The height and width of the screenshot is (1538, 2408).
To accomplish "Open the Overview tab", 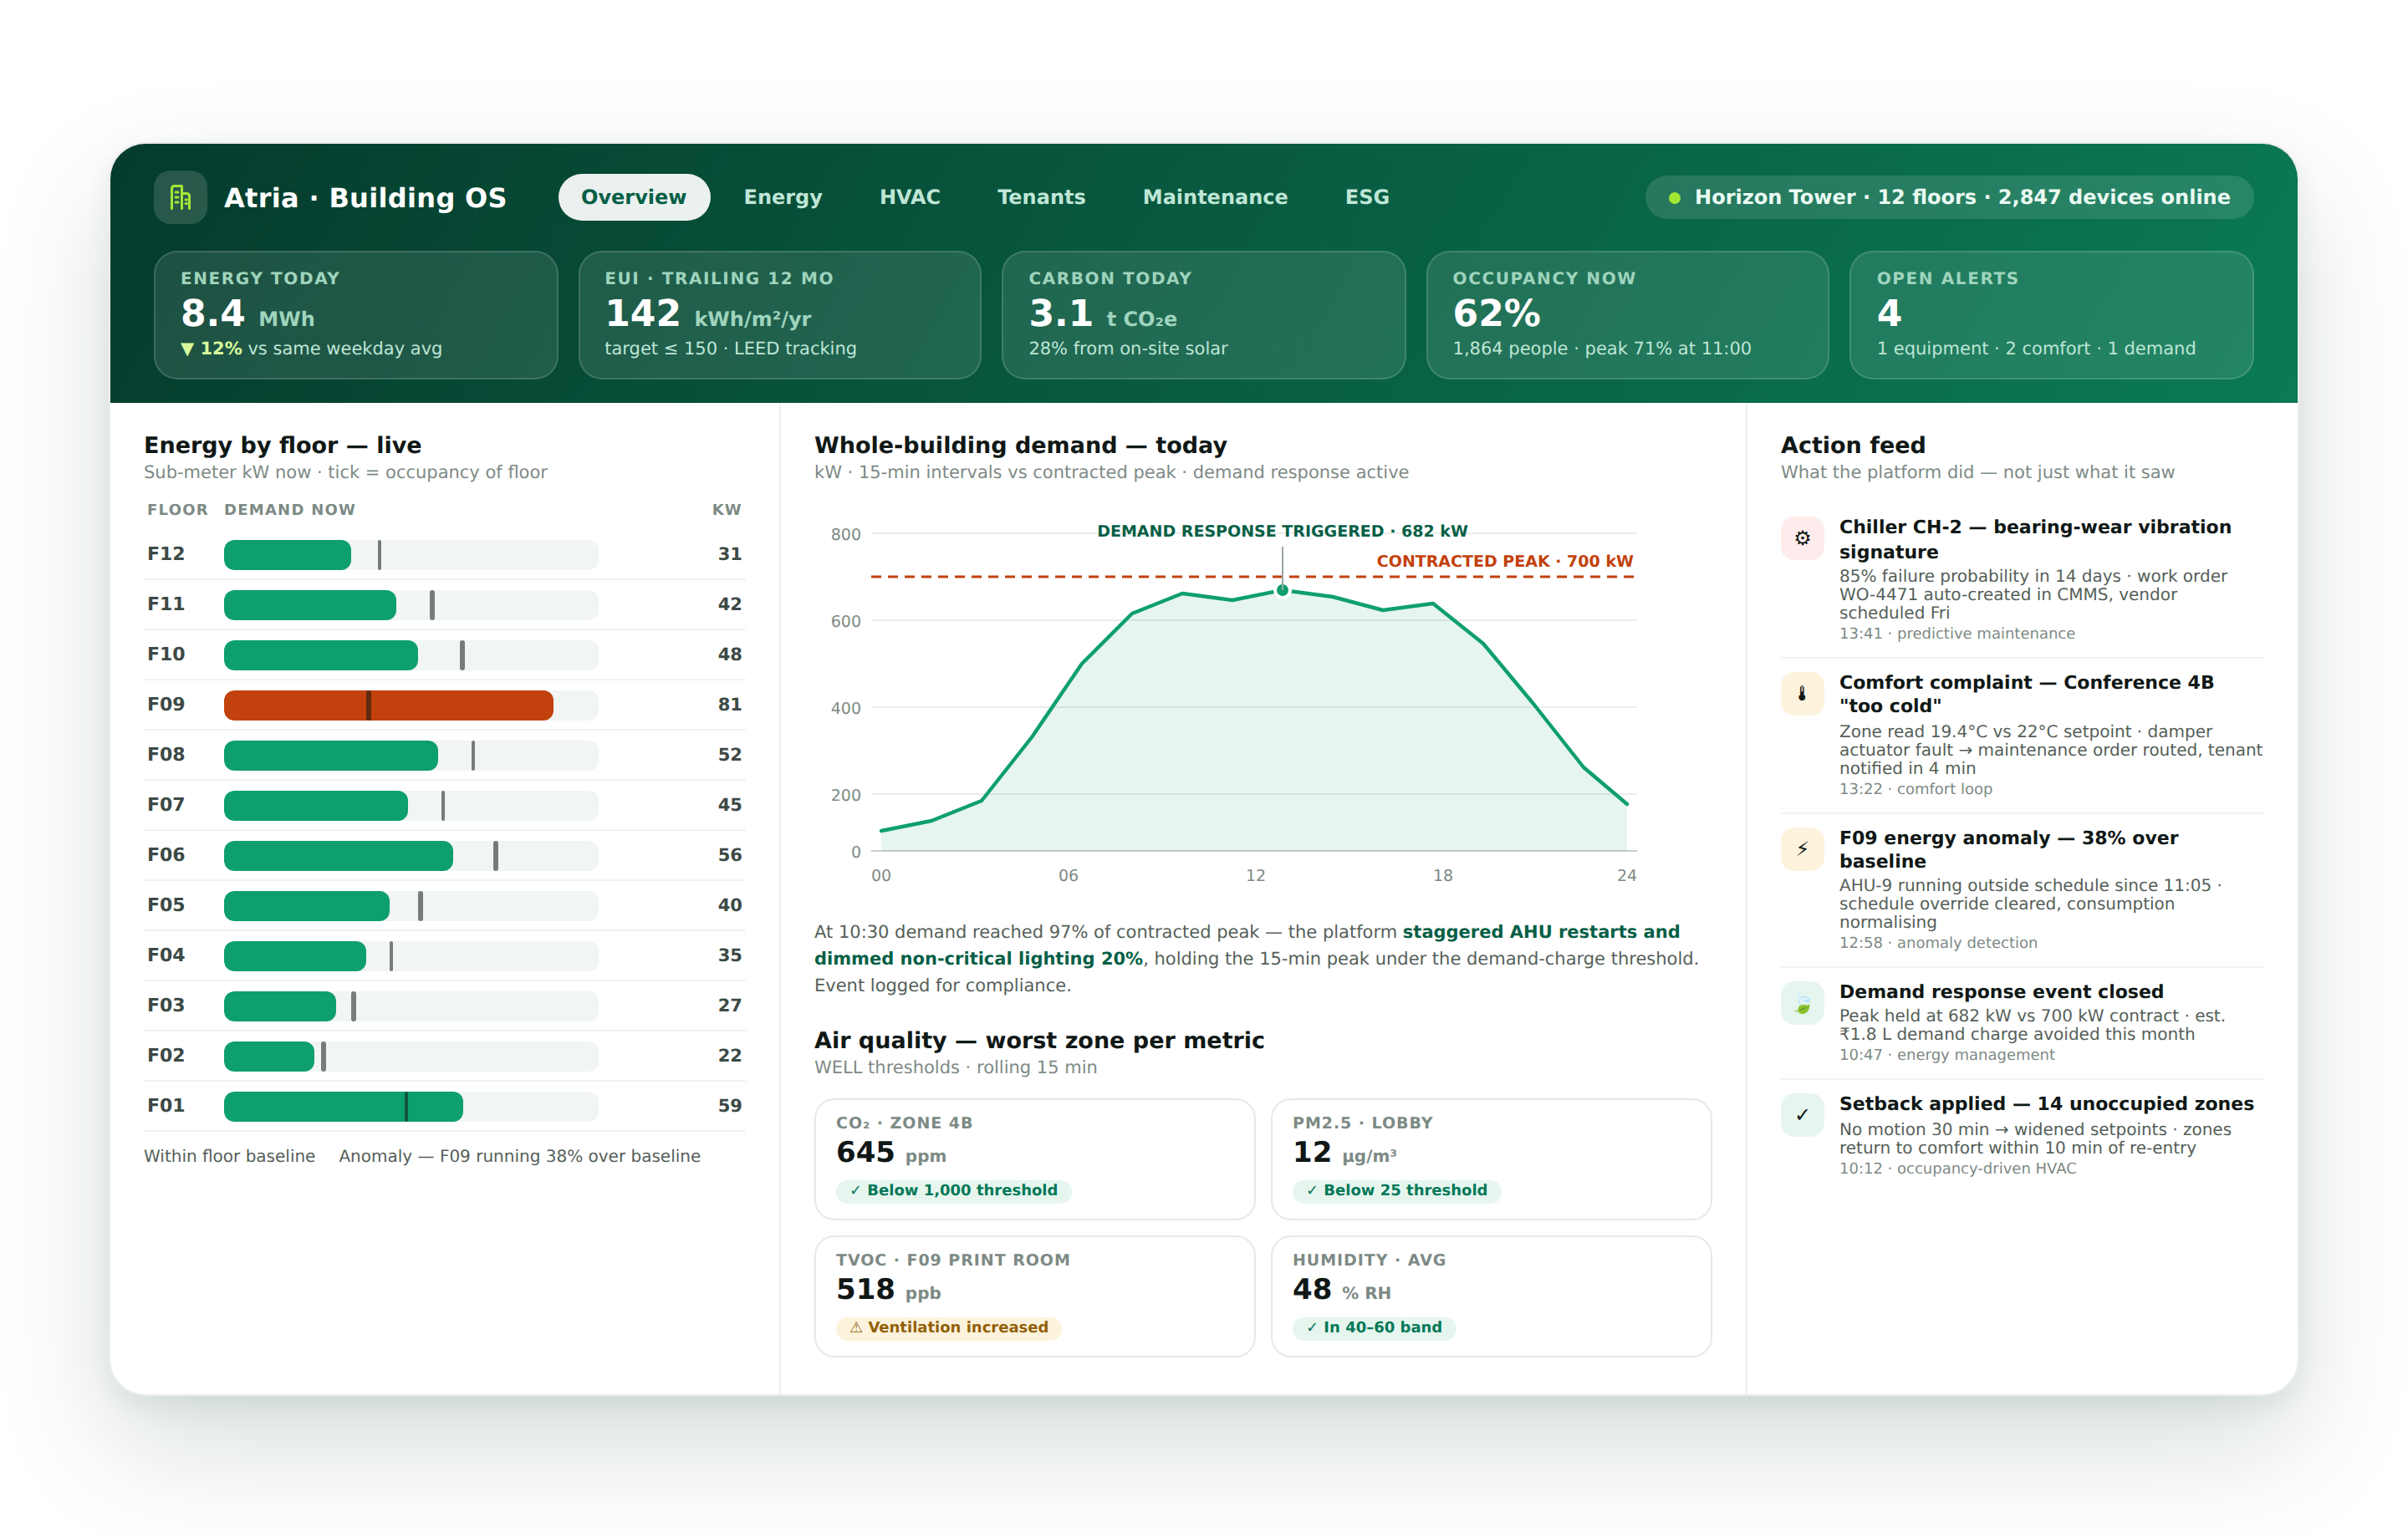I will [634, 197].
